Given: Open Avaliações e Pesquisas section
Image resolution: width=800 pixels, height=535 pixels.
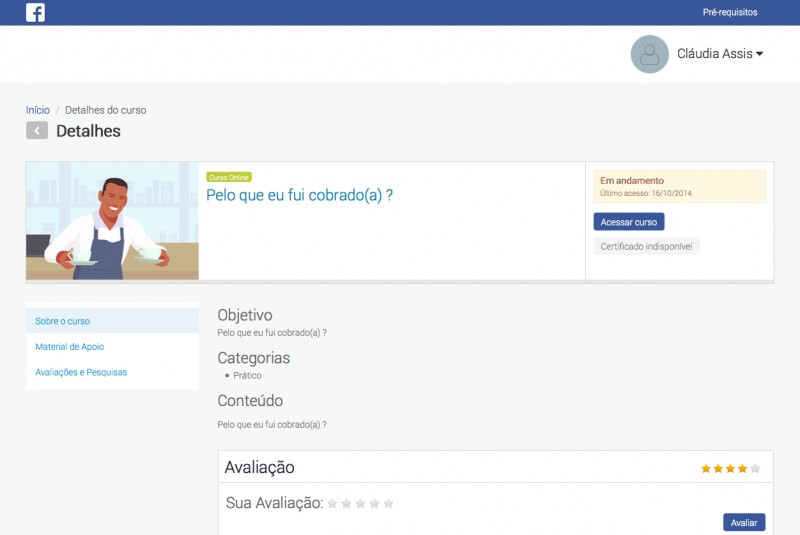Looking at the screenshot, I should (x=81, y=372).
